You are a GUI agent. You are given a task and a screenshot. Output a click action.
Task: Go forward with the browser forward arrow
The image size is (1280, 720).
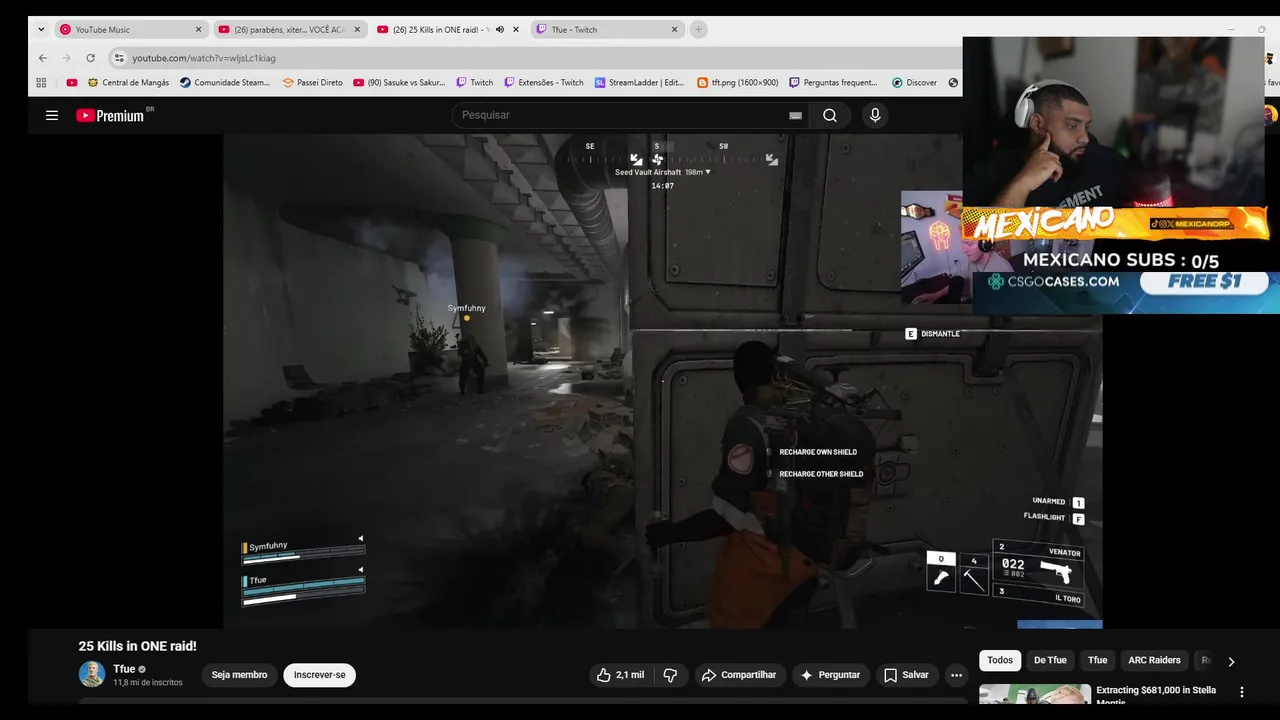click(66, 58)
